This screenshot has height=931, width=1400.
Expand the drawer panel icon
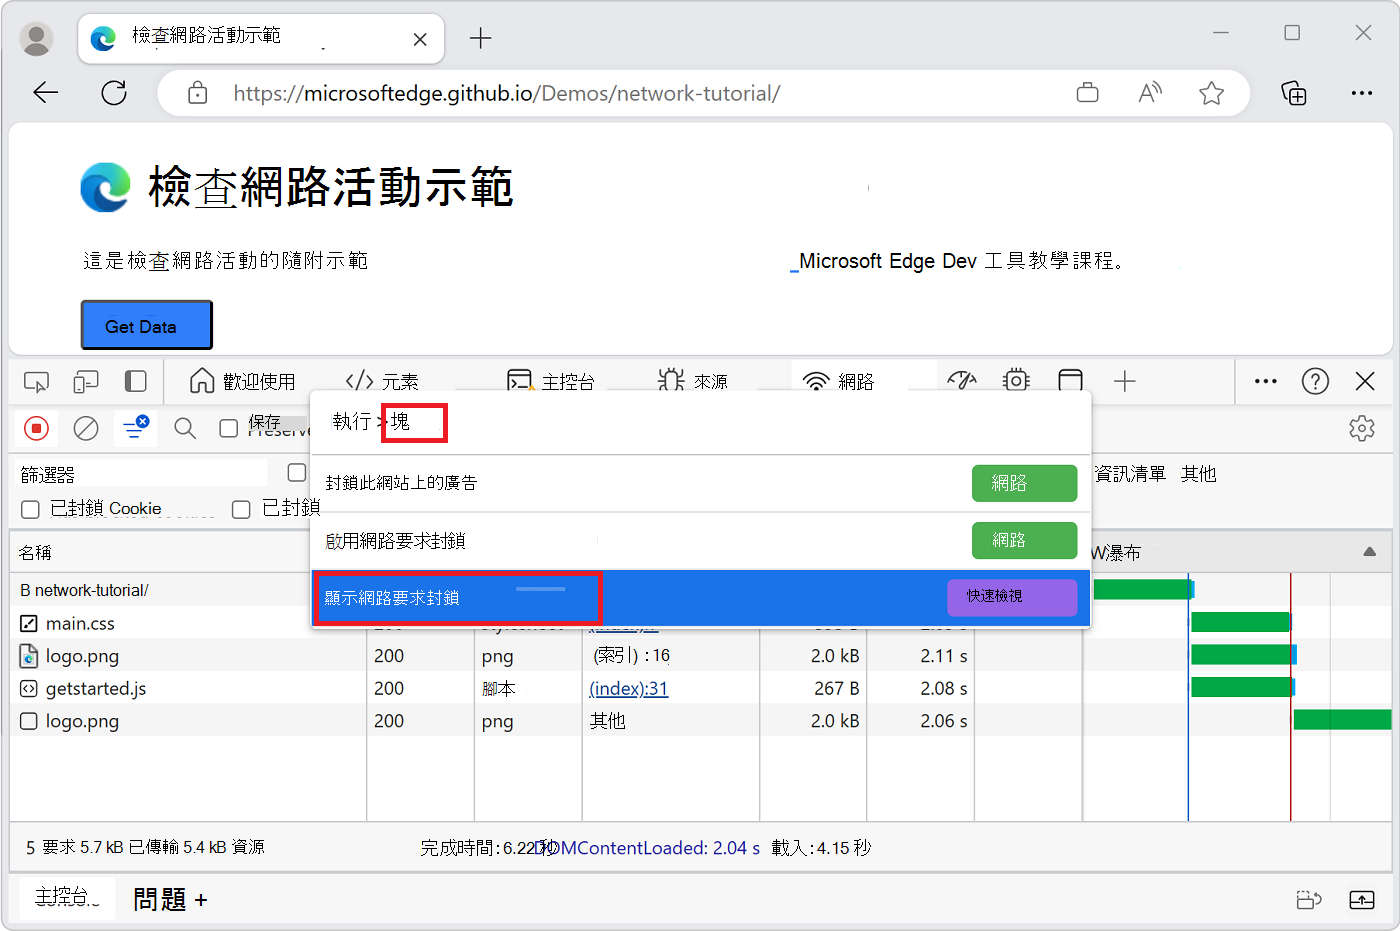pos(1362,900)
